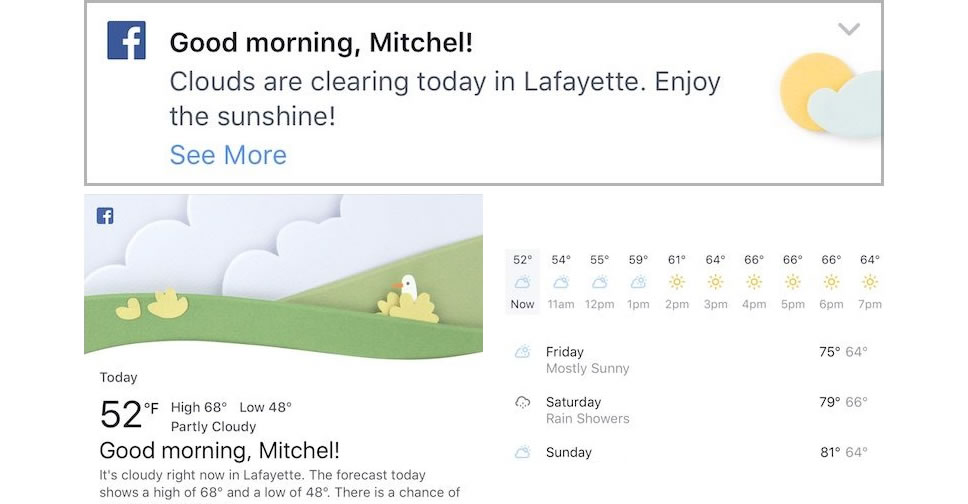
Task: Click the Friday weather icon
Action: (522, 352)
